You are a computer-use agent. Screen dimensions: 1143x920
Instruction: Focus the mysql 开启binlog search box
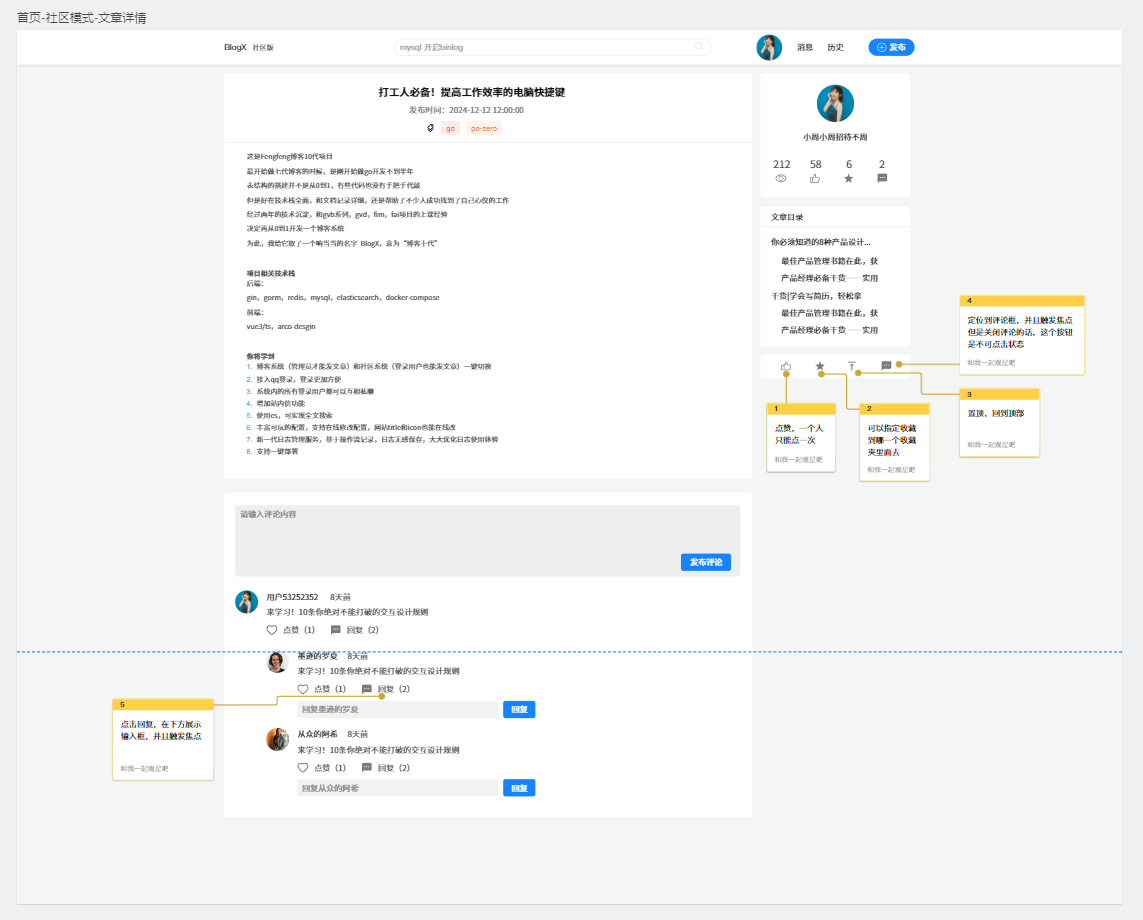point(545,47)
